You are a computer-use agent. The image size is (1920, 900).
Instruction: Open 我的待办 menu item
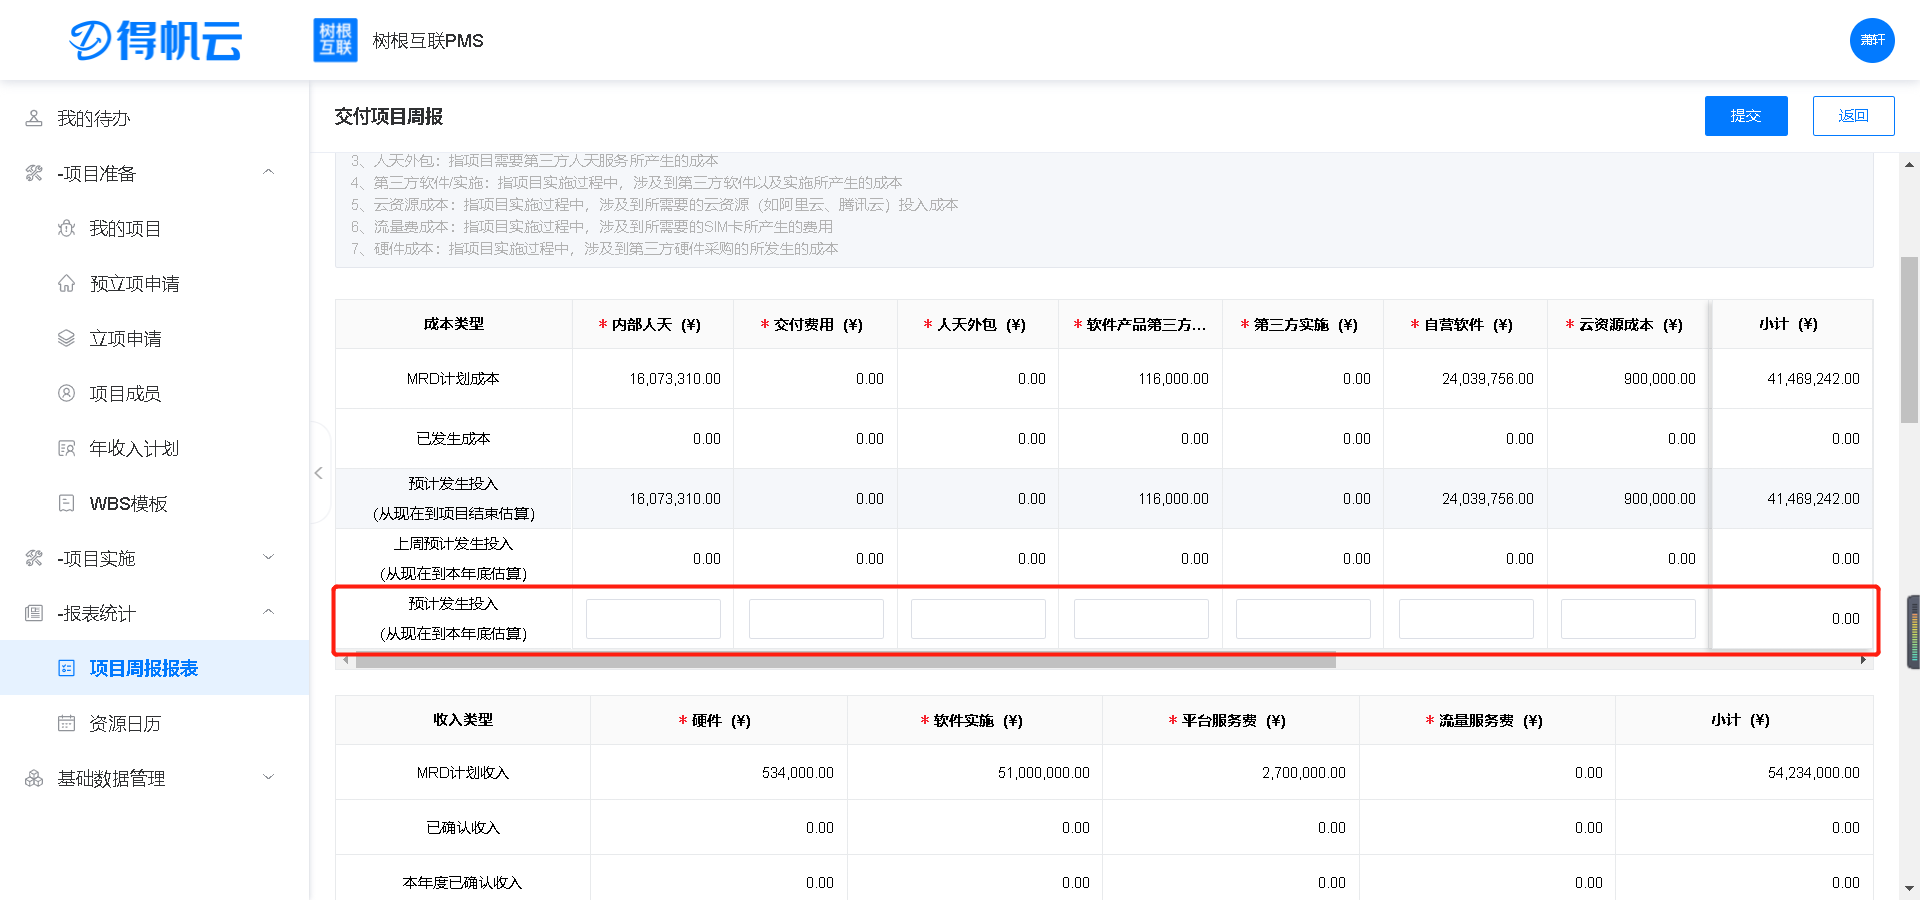[x=155, y=118]
